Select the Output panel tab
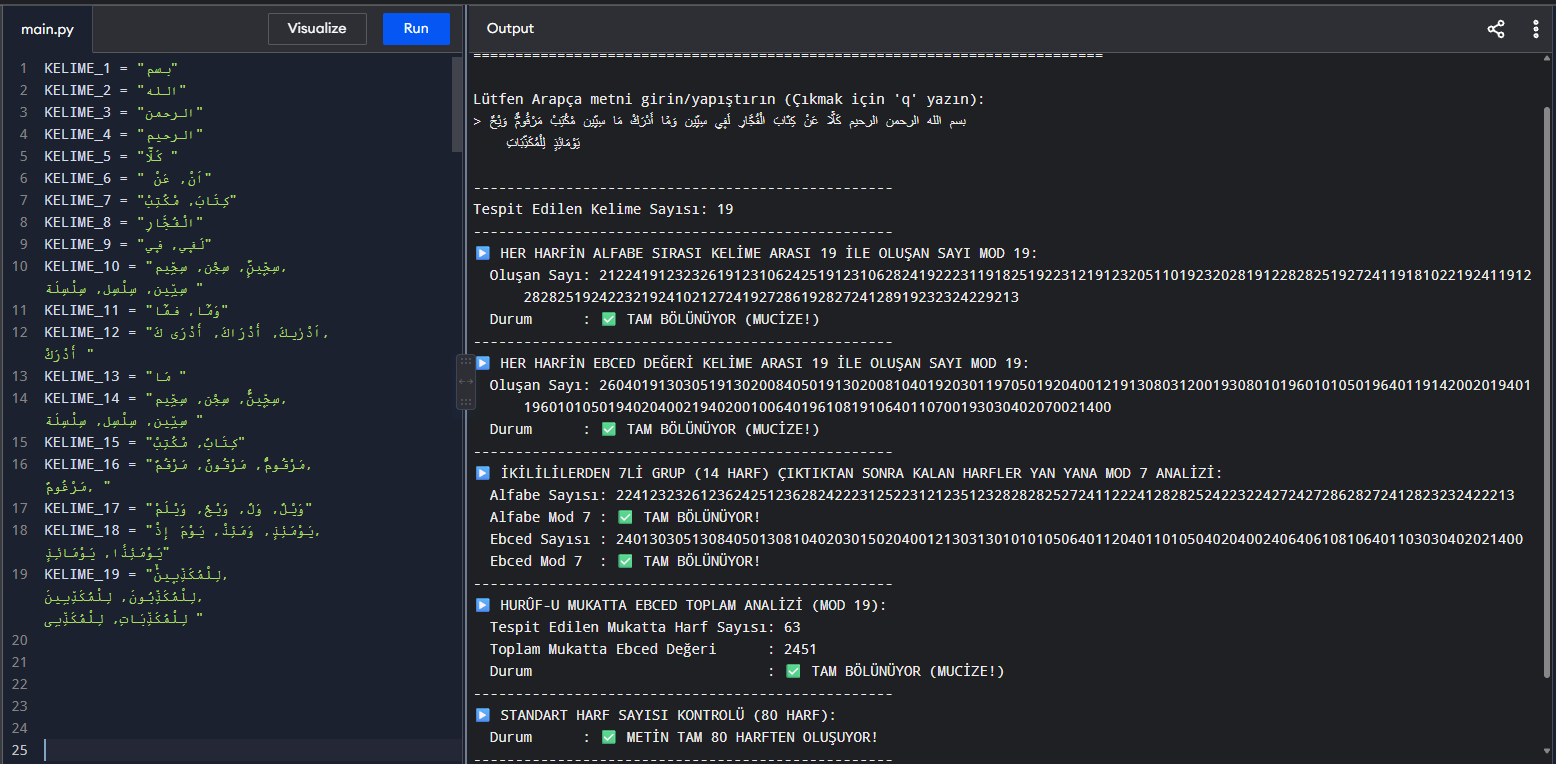 [x=510, y=29]
